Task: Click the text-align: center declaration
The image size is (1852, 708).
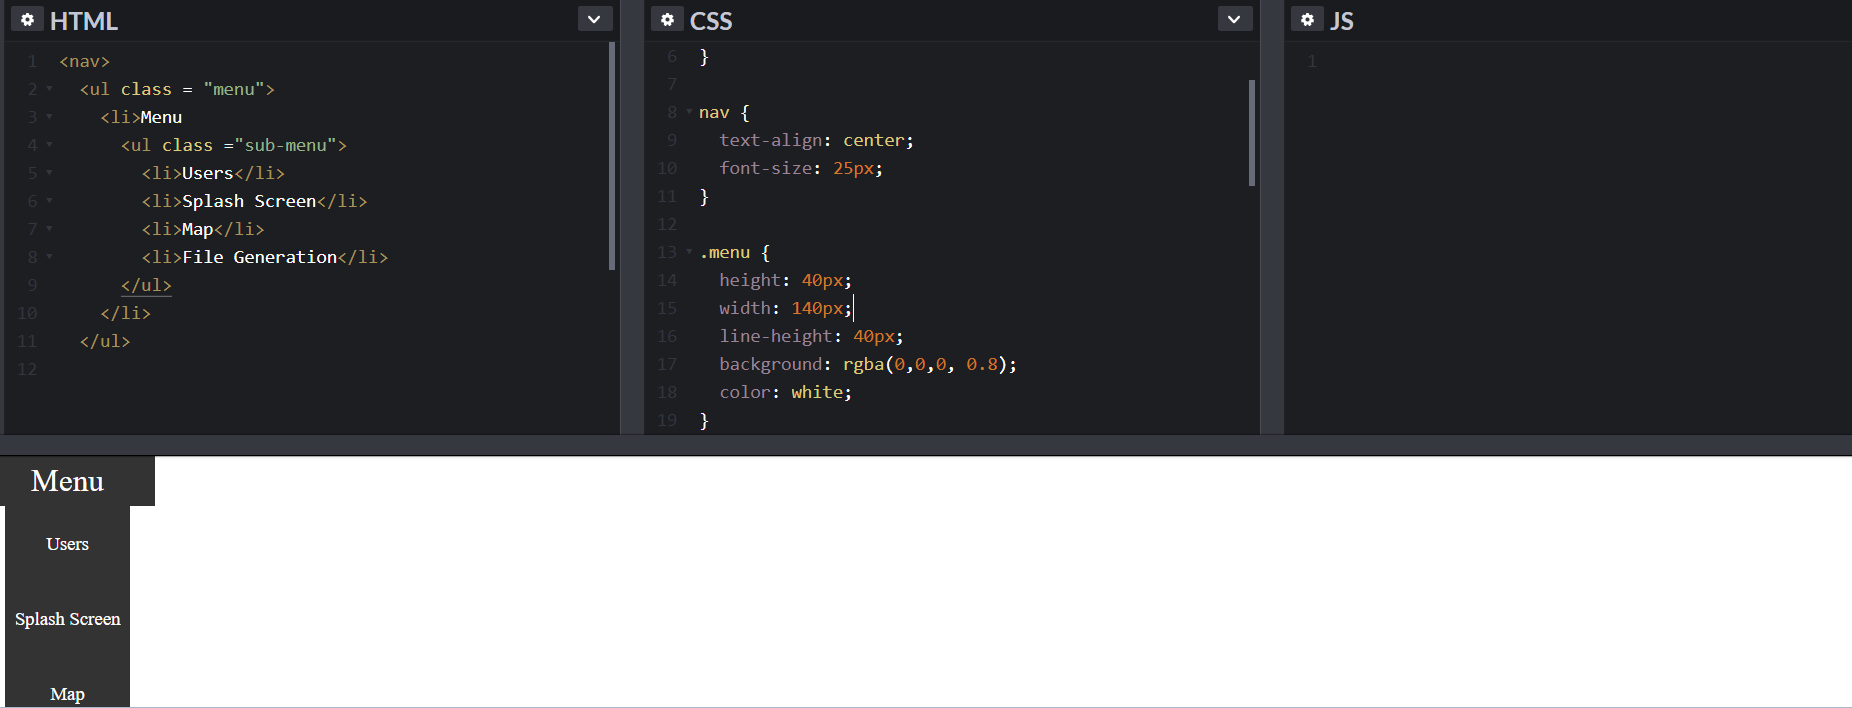Action: point(816,140)
